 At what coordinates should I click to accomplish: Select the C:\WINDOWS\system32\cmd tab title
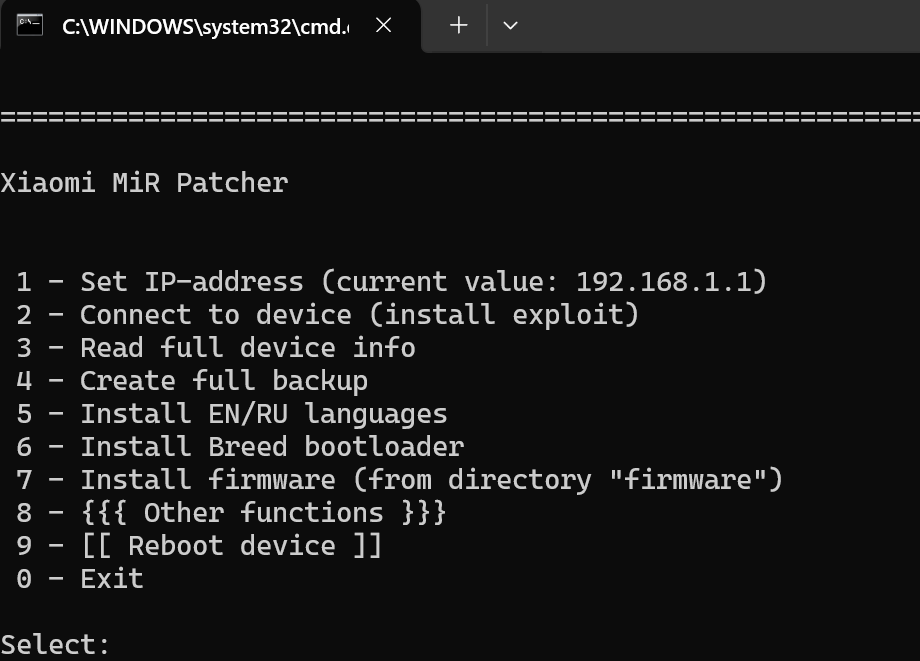(205, 27)
